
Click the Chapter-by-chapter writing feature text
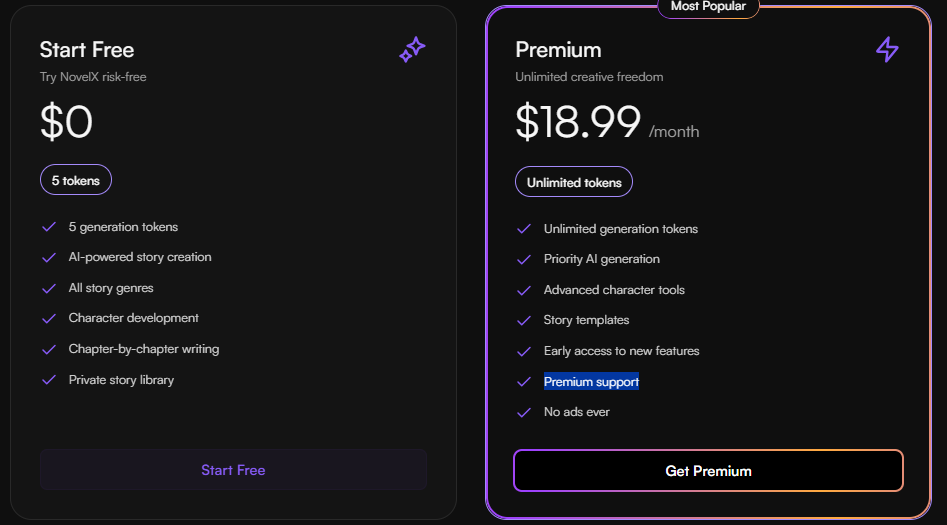[144, 349]
